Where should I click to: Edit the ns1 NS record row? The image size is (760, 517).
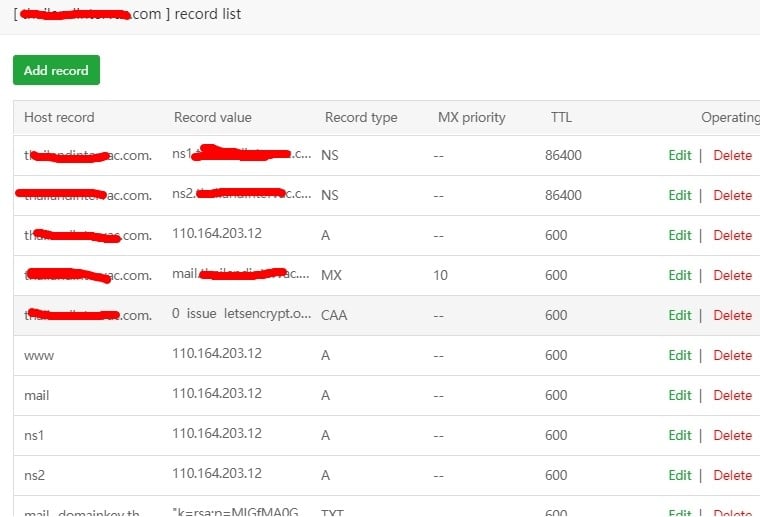[x=680, y=155]
